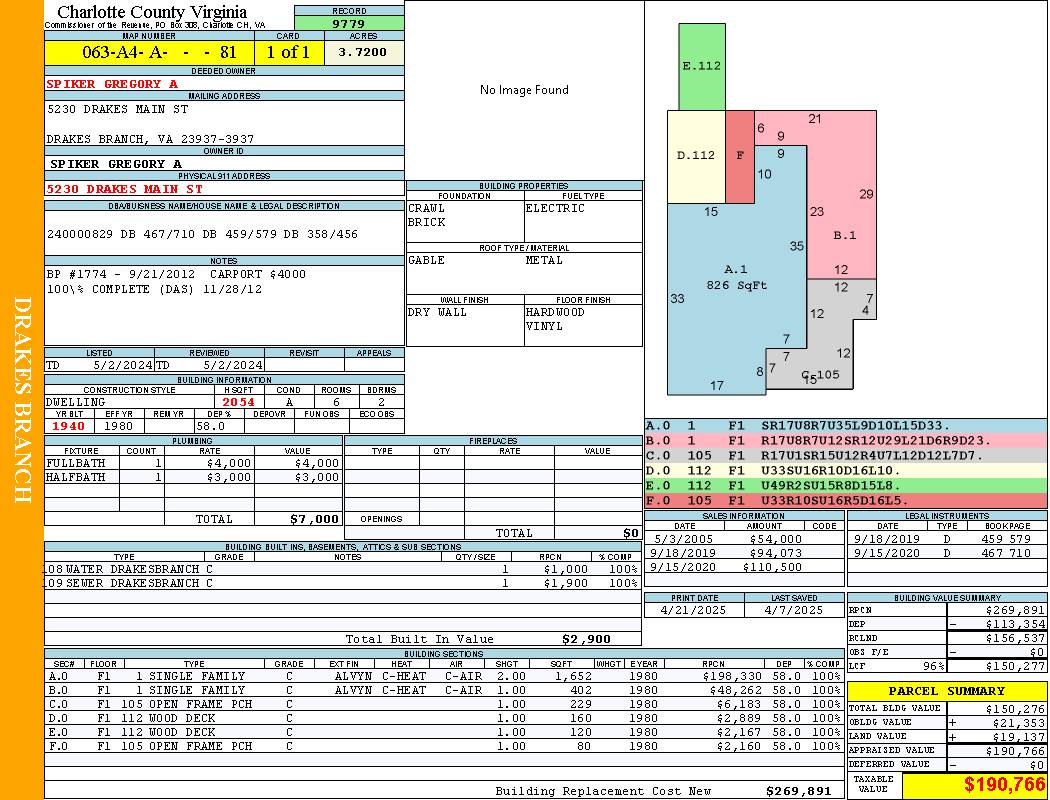The image size is (1050, 800).
Task: Click red F porch section in sketch
Action: (x=740, y=156)
